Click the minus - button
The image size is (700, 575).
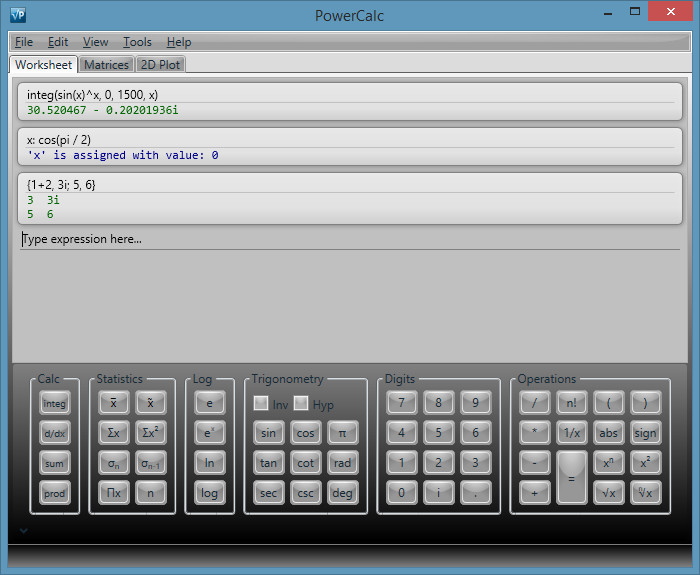pyautogui.click(x=534, y=463)
